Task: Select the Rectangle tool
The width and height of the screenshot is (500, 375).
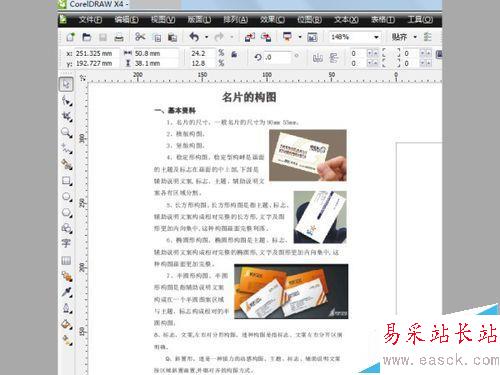Action: tap(66, 181)
